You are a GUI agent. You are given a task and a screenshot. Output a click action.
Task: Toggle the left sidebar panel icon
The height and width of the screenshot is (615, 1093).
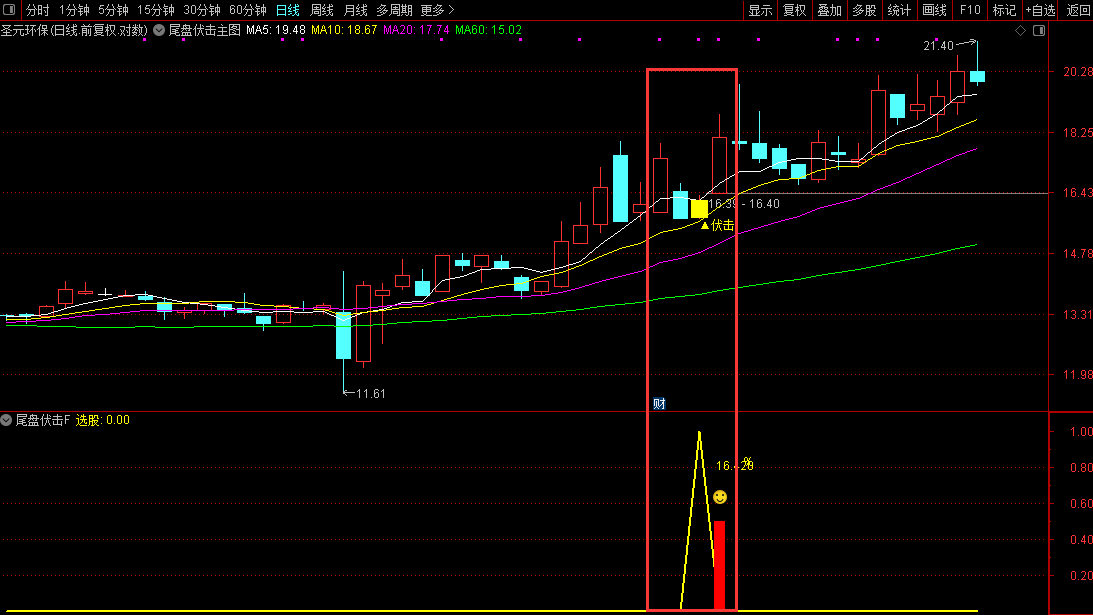point(9,10)
